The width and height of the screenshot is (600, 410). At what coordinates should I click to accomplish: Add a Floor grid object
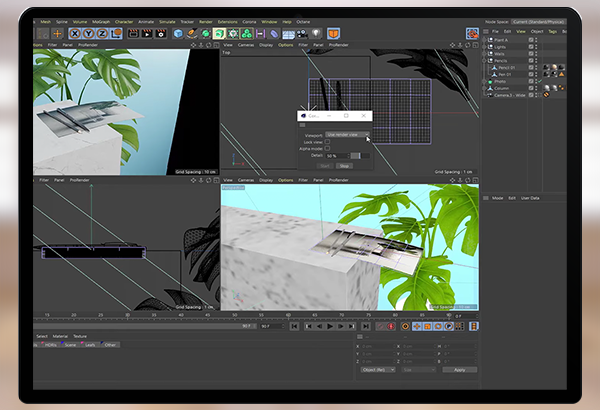288,34
